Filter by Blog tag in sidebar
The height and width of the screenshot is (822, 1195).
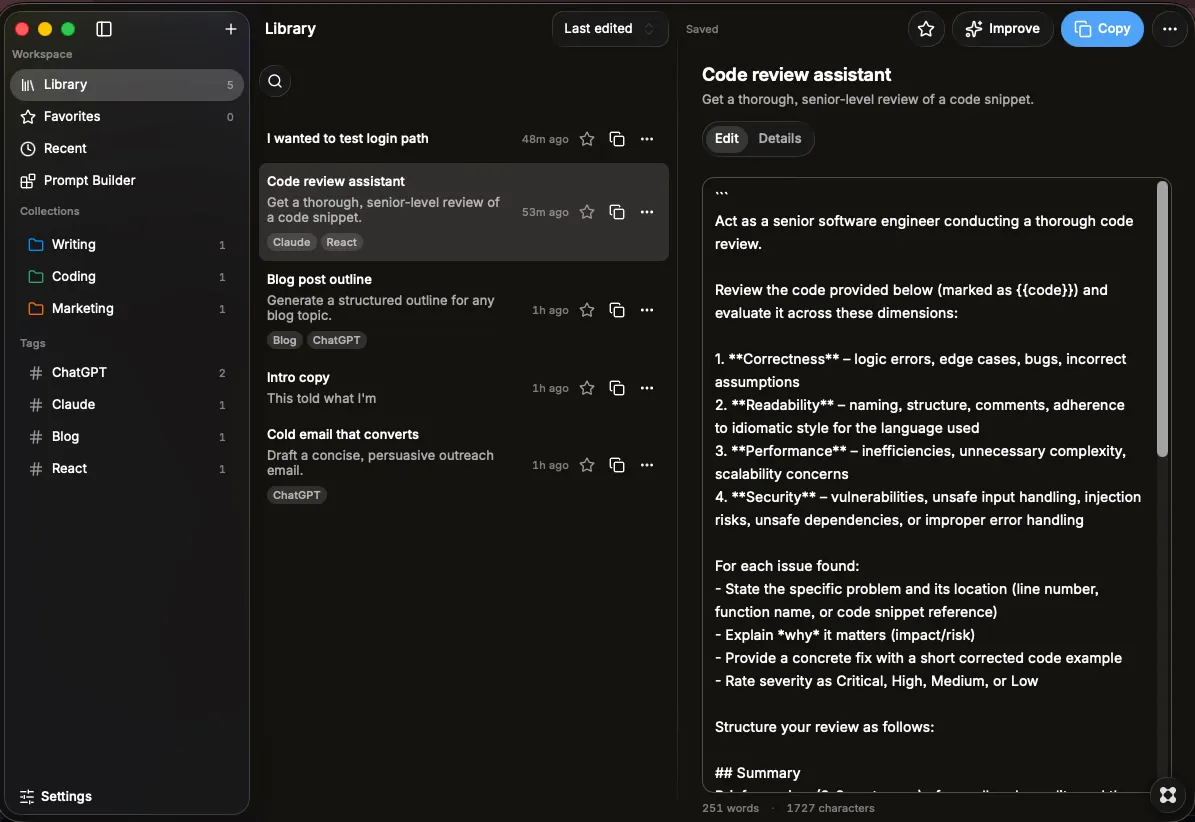(x=127, y=437)
